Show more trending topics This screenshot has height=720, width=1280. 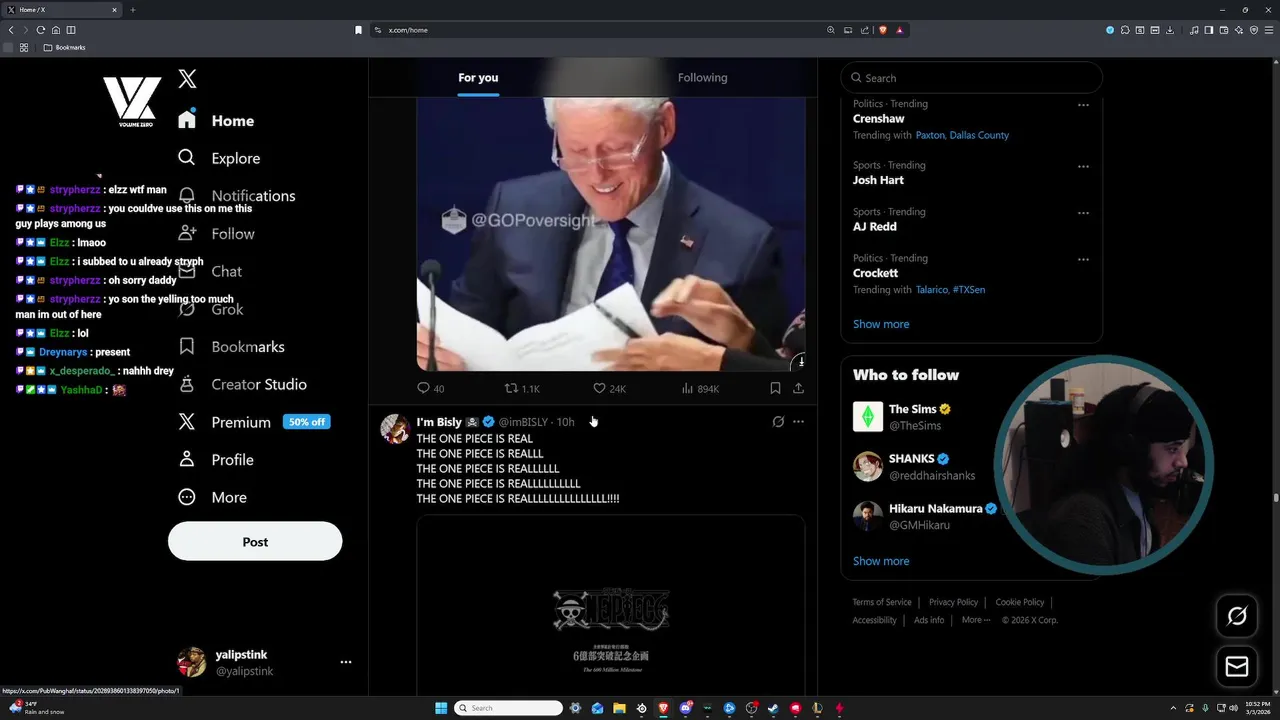pos(881,324)
